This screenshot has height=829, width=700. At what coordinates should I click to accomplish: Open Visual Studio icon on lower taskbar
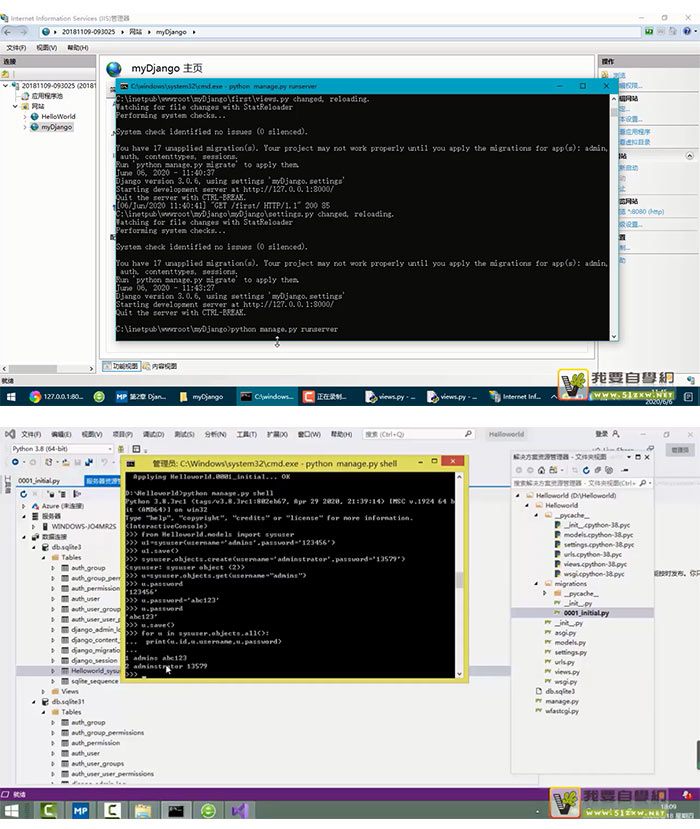[240, 810]
